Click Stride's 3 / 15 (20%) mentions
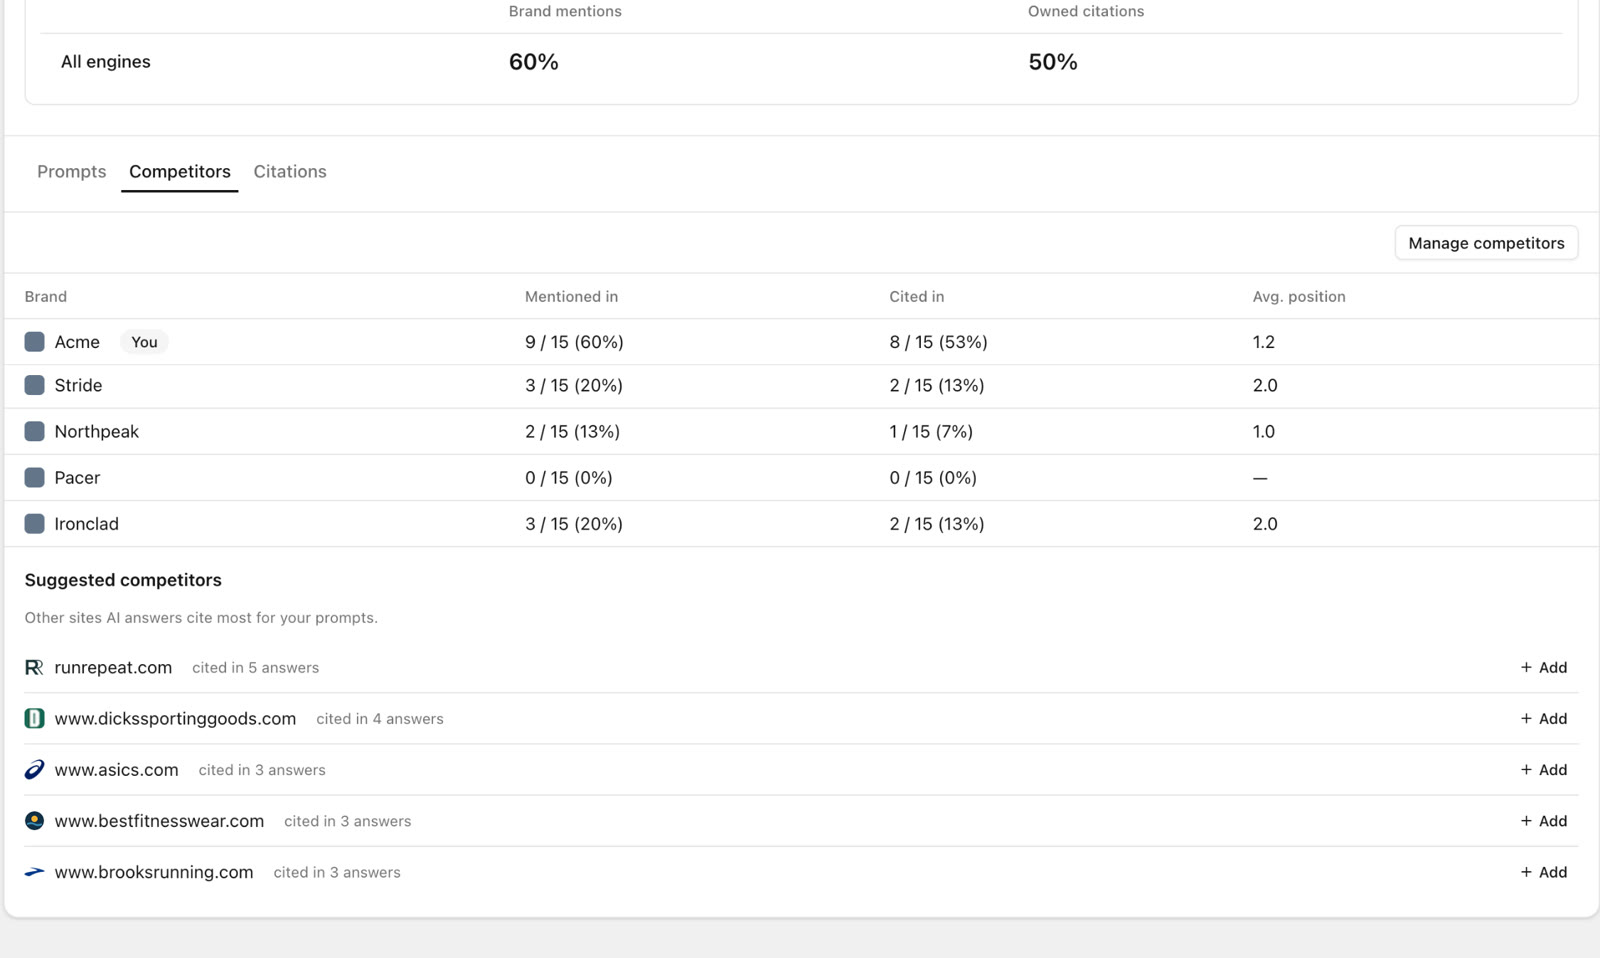1600x958 pixels. pyautogui.click(x=574, y=385)
